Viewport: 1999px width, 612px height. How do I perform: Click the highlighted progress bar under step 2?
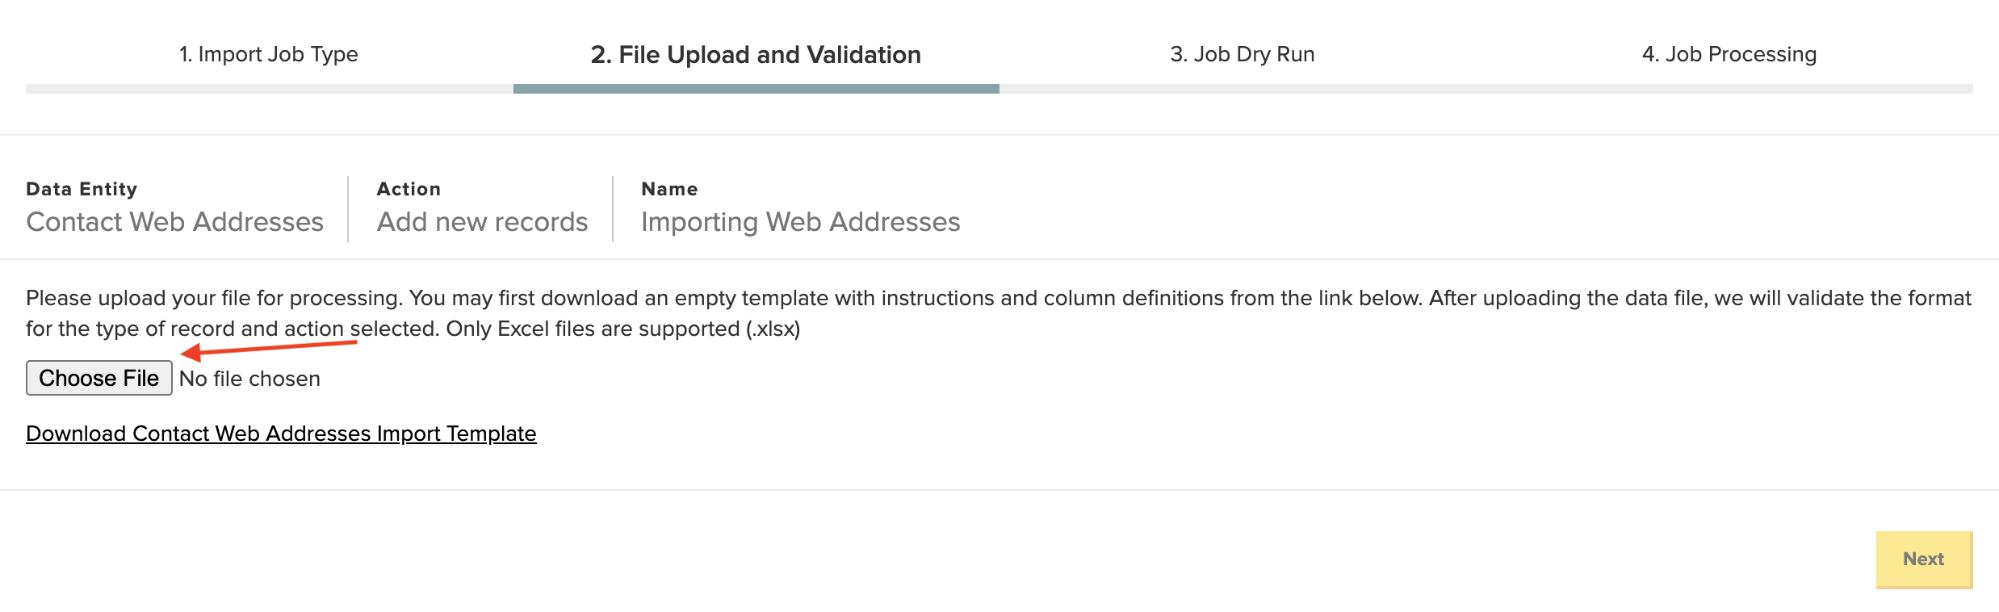(x=756, y=89)
